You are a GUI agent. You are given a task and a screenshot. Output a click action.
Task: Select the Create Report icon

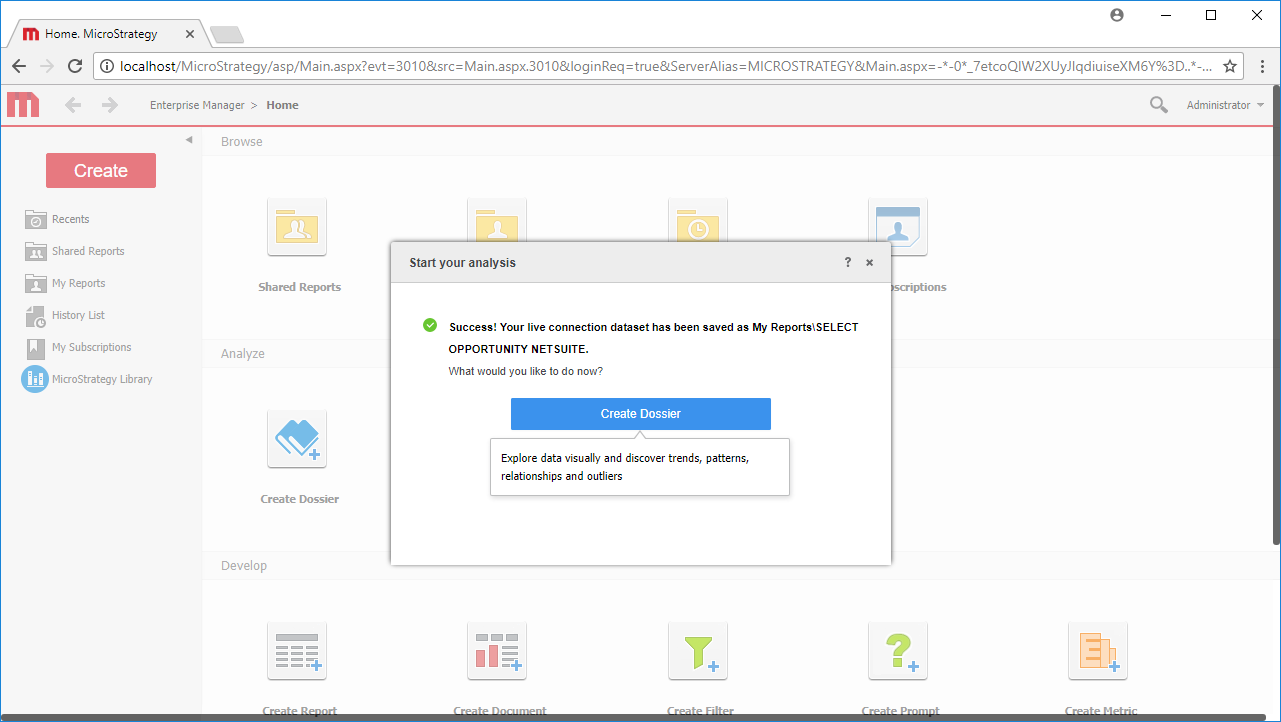pyautogui.click(x=297, y=650)
